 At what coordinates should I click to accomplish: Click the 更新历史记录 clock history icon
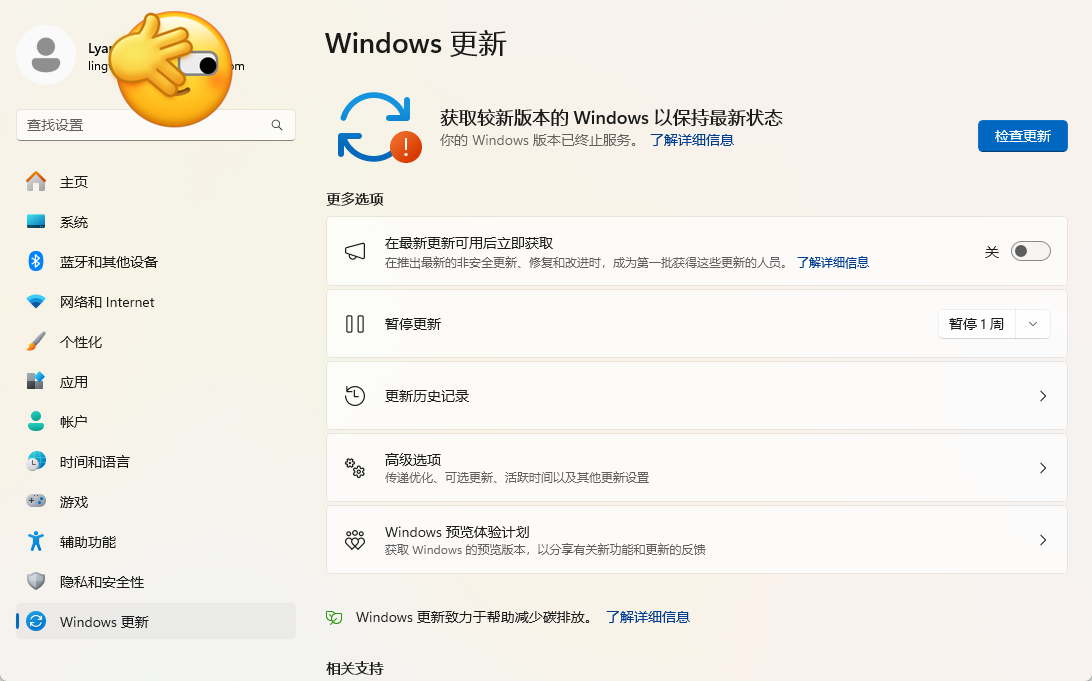355,396
